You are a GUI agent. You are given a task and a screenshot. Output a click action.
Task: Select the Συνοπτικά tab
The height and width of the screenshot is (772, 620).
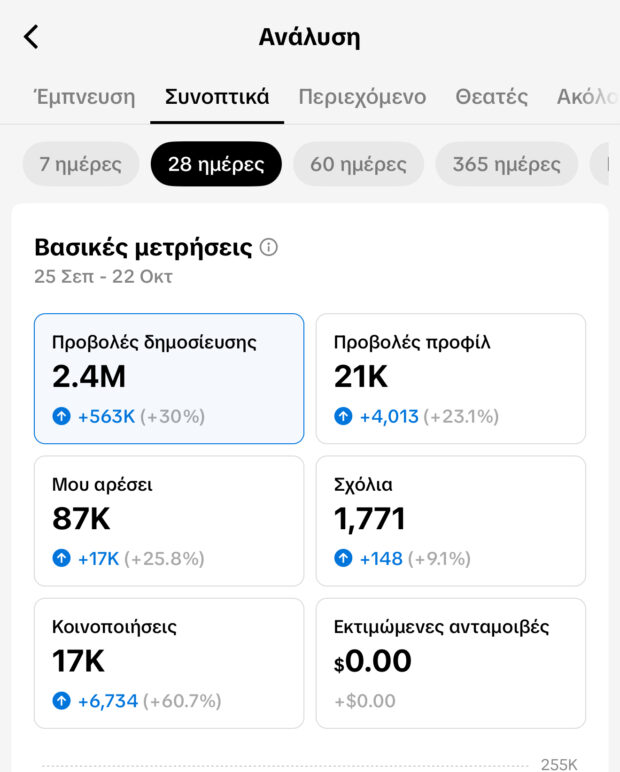point(217,97)
